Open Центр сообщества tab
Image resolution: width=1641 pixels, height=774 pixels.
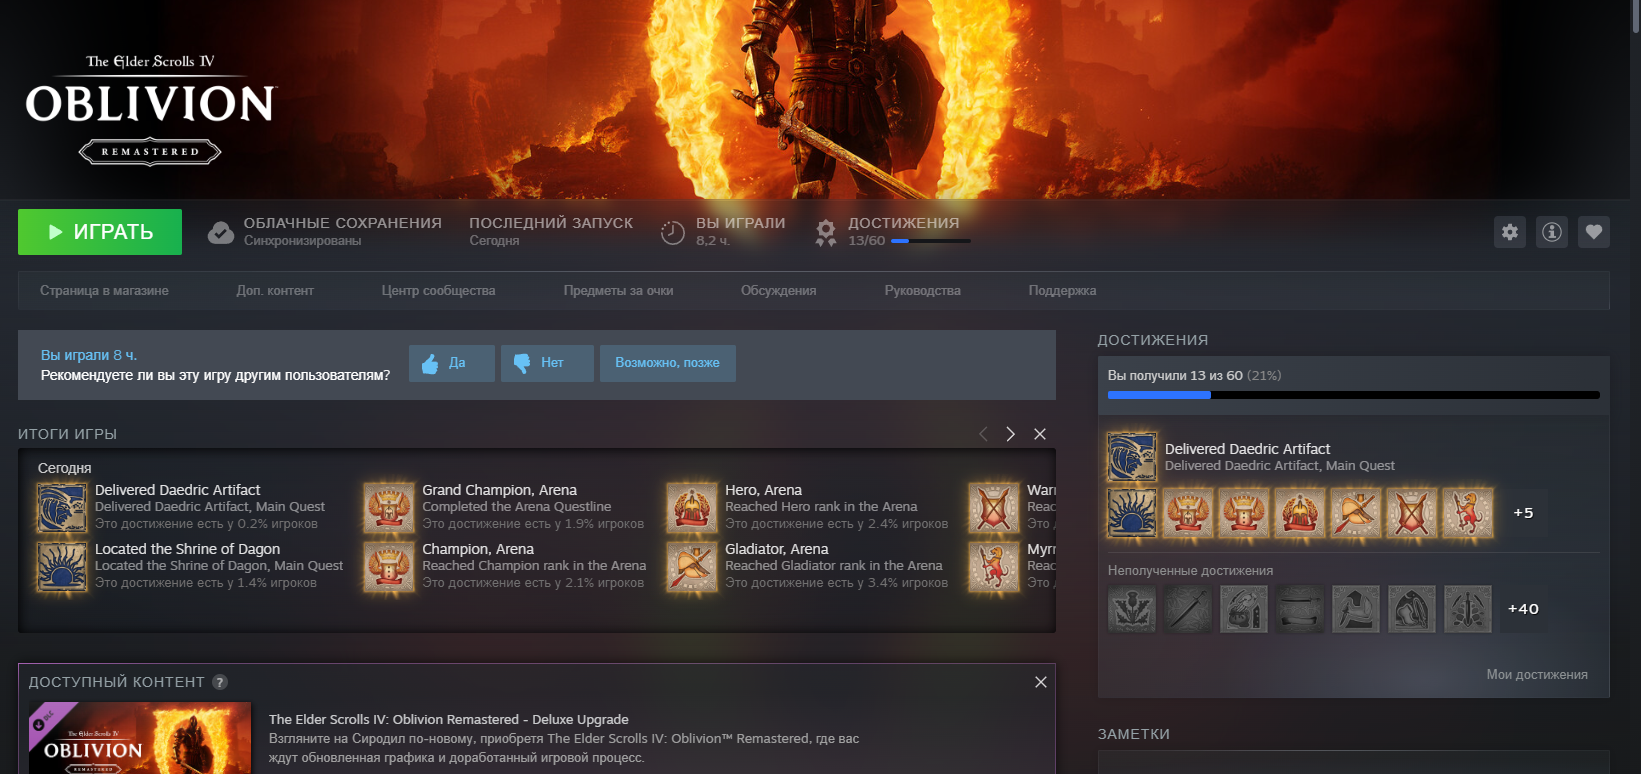(438, 291)
